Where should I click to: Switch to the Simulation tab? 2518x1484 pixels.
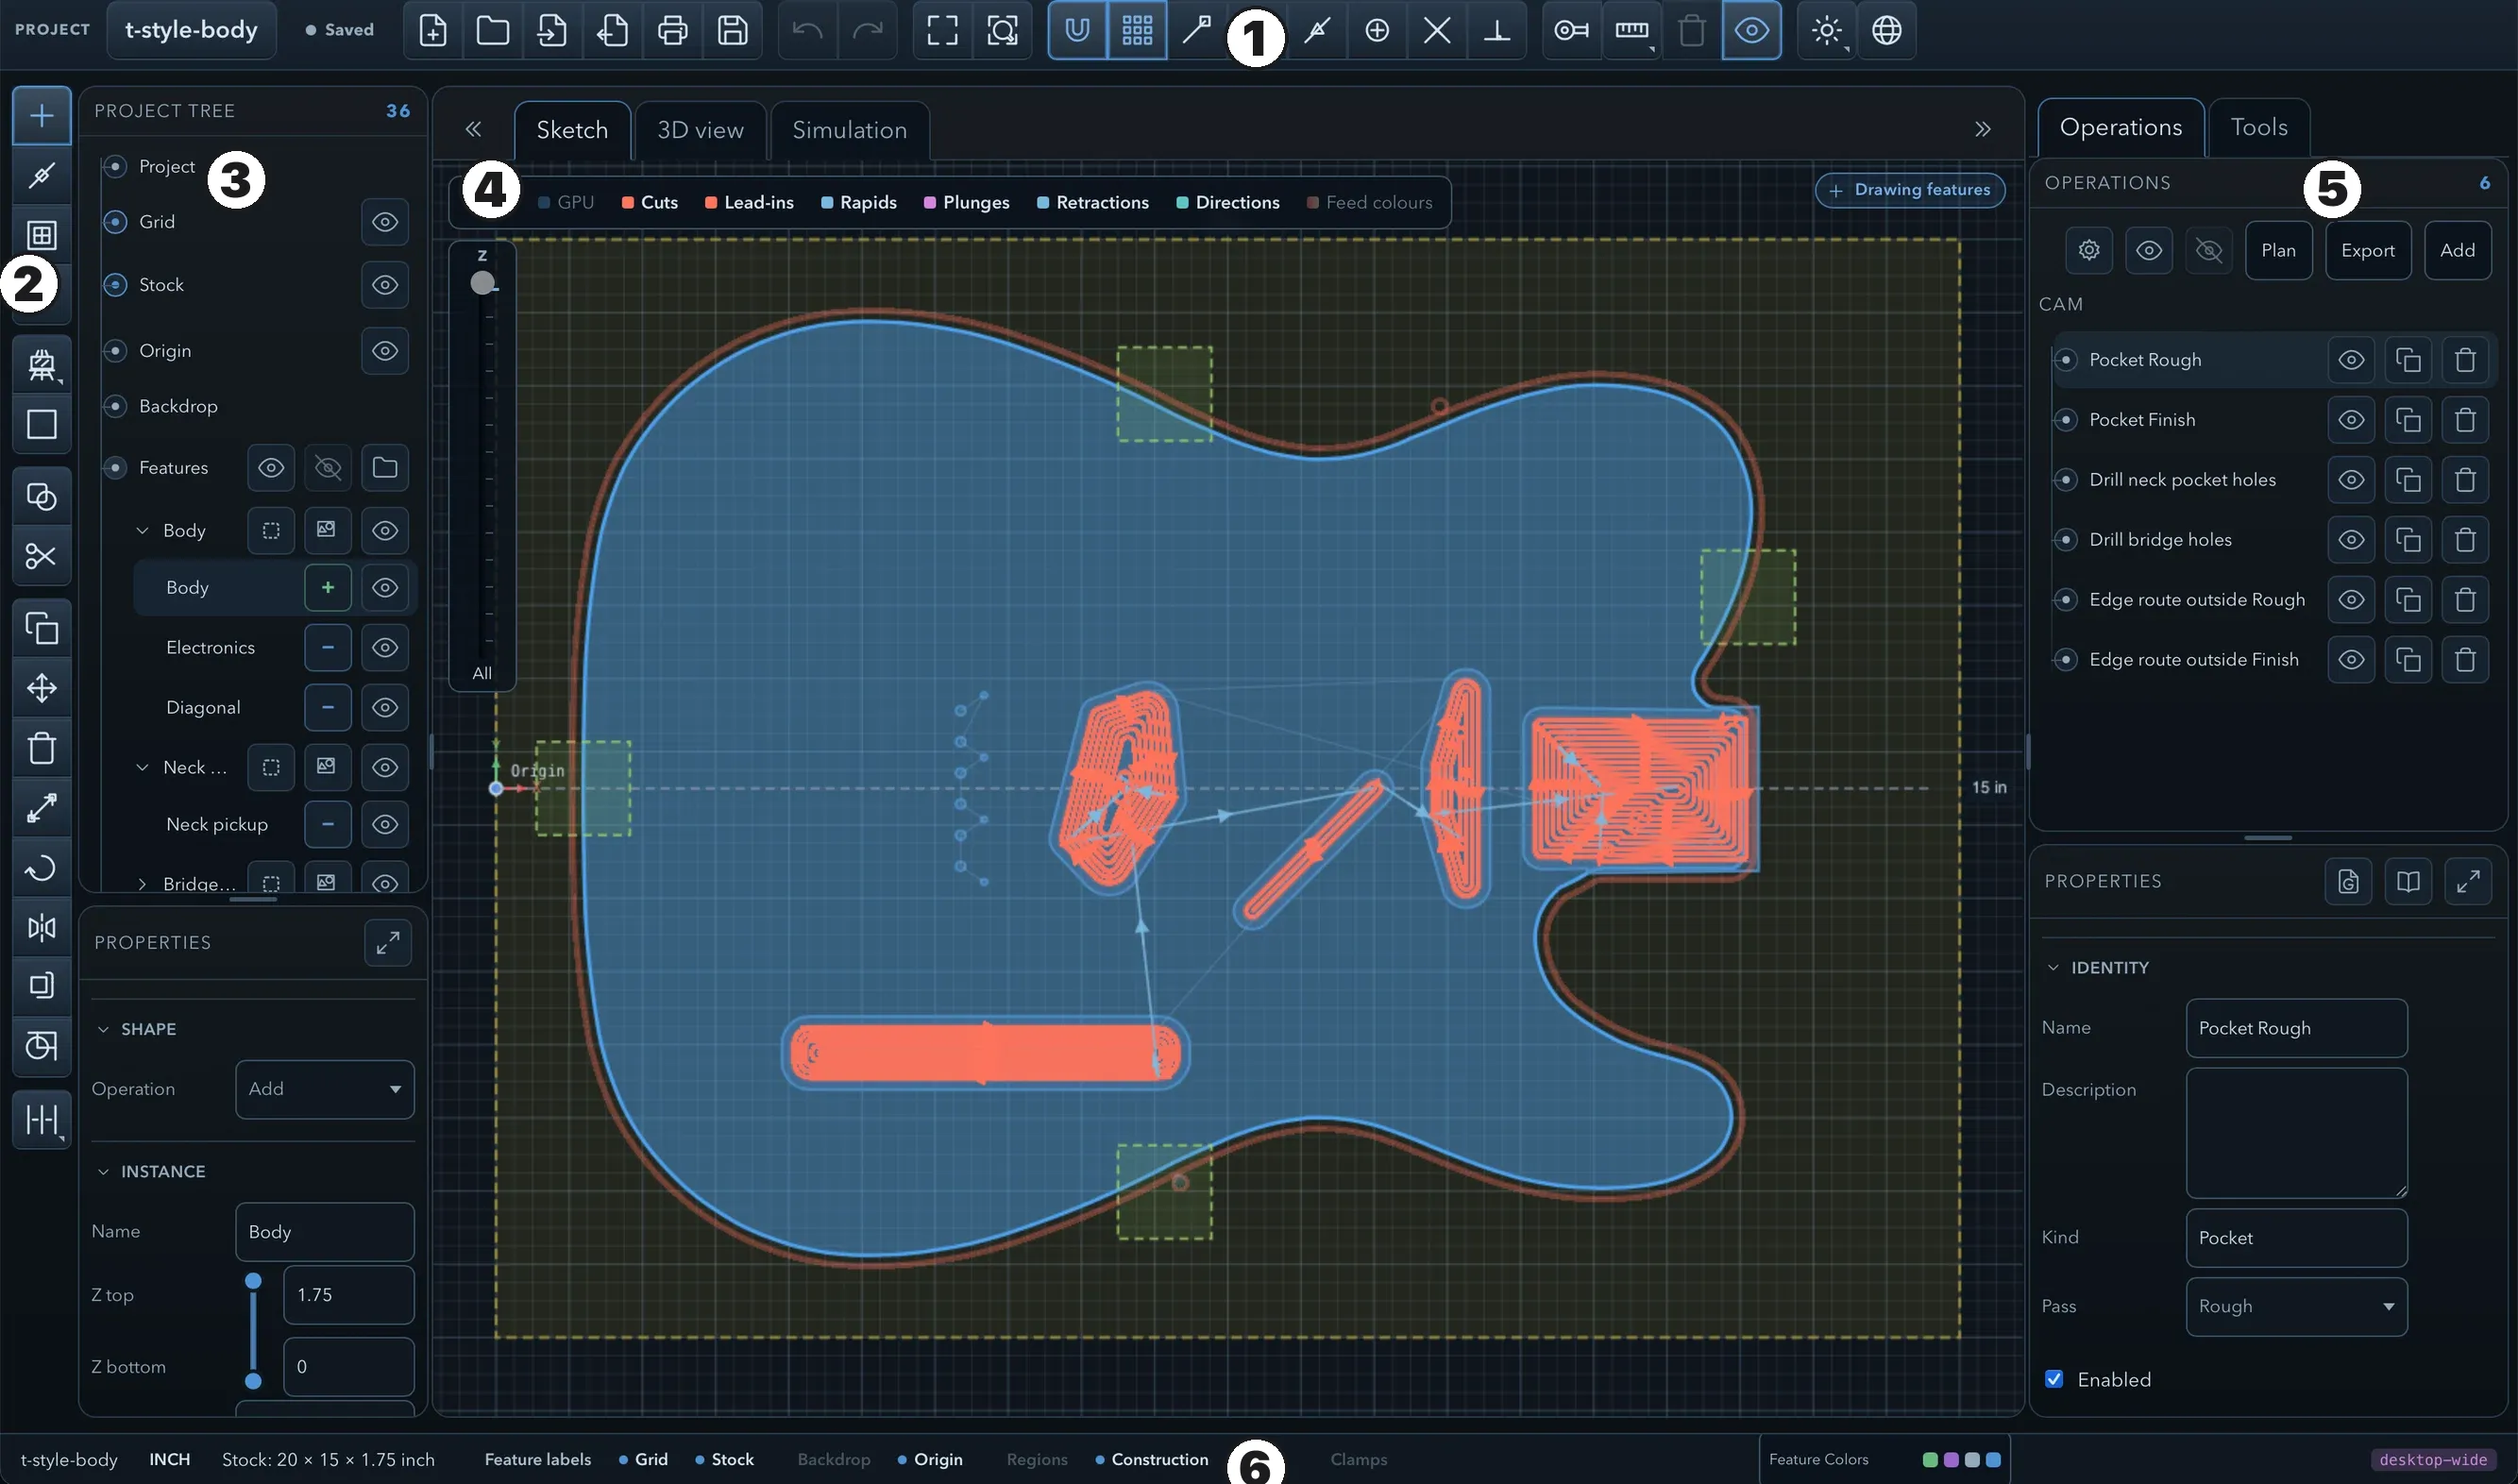pos(849,130)
